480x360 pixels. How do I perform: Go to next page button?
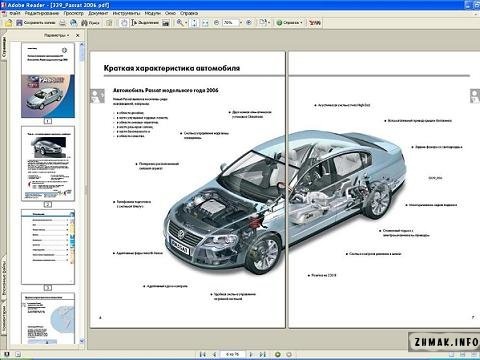(251, 354)
